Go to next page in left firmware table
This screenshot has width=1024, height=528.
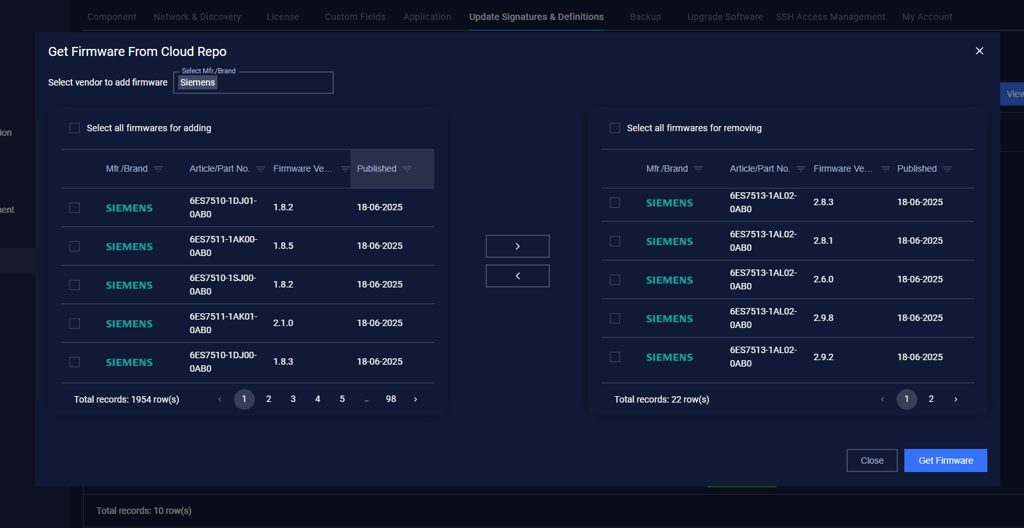416,399
